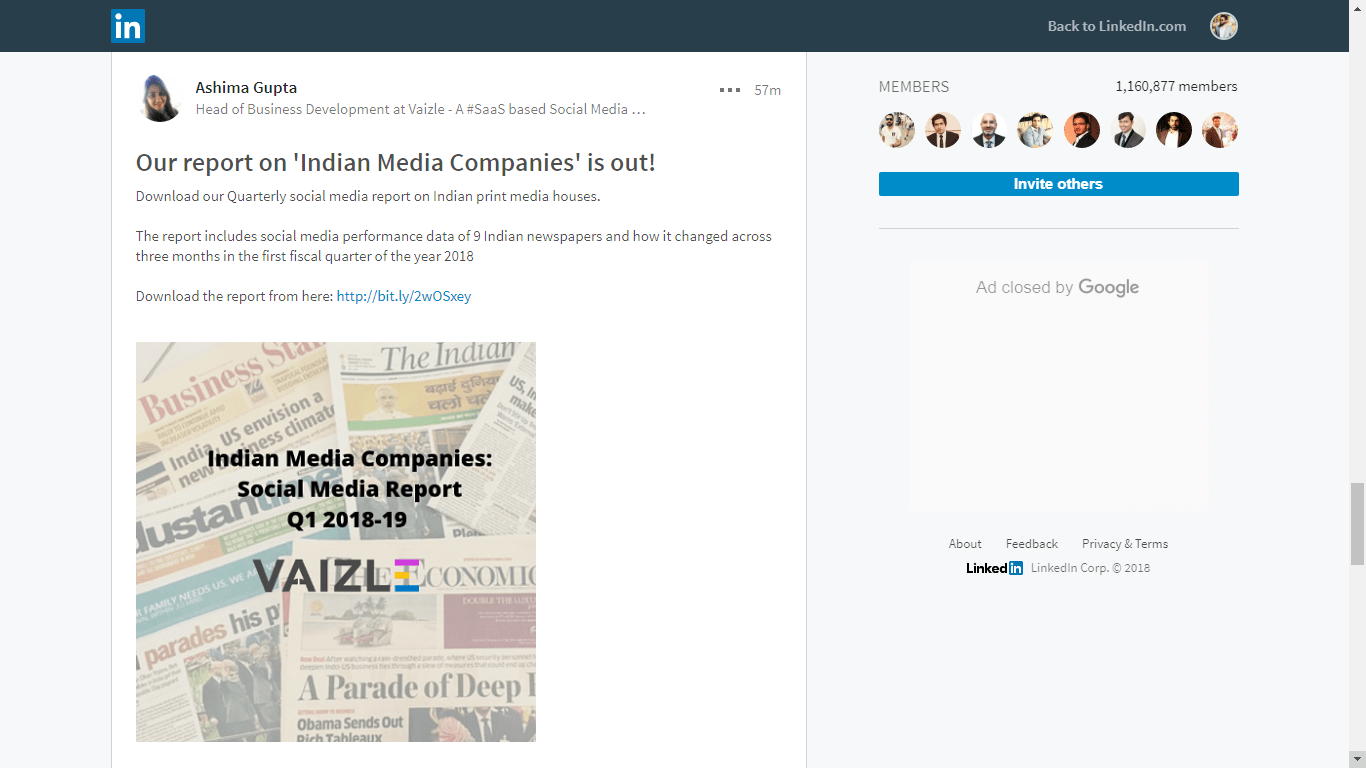This screenshot has height=768, width=1366.
Task: Click the seventh member avatar
Action: point(1174,130)
